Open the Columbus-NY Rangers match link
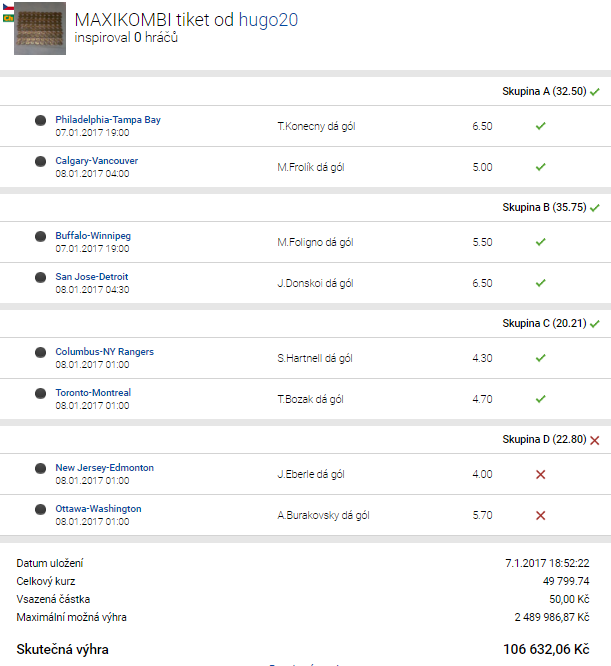Image resolution: width=611 pixels, height=666 pixels. [104, 352]
